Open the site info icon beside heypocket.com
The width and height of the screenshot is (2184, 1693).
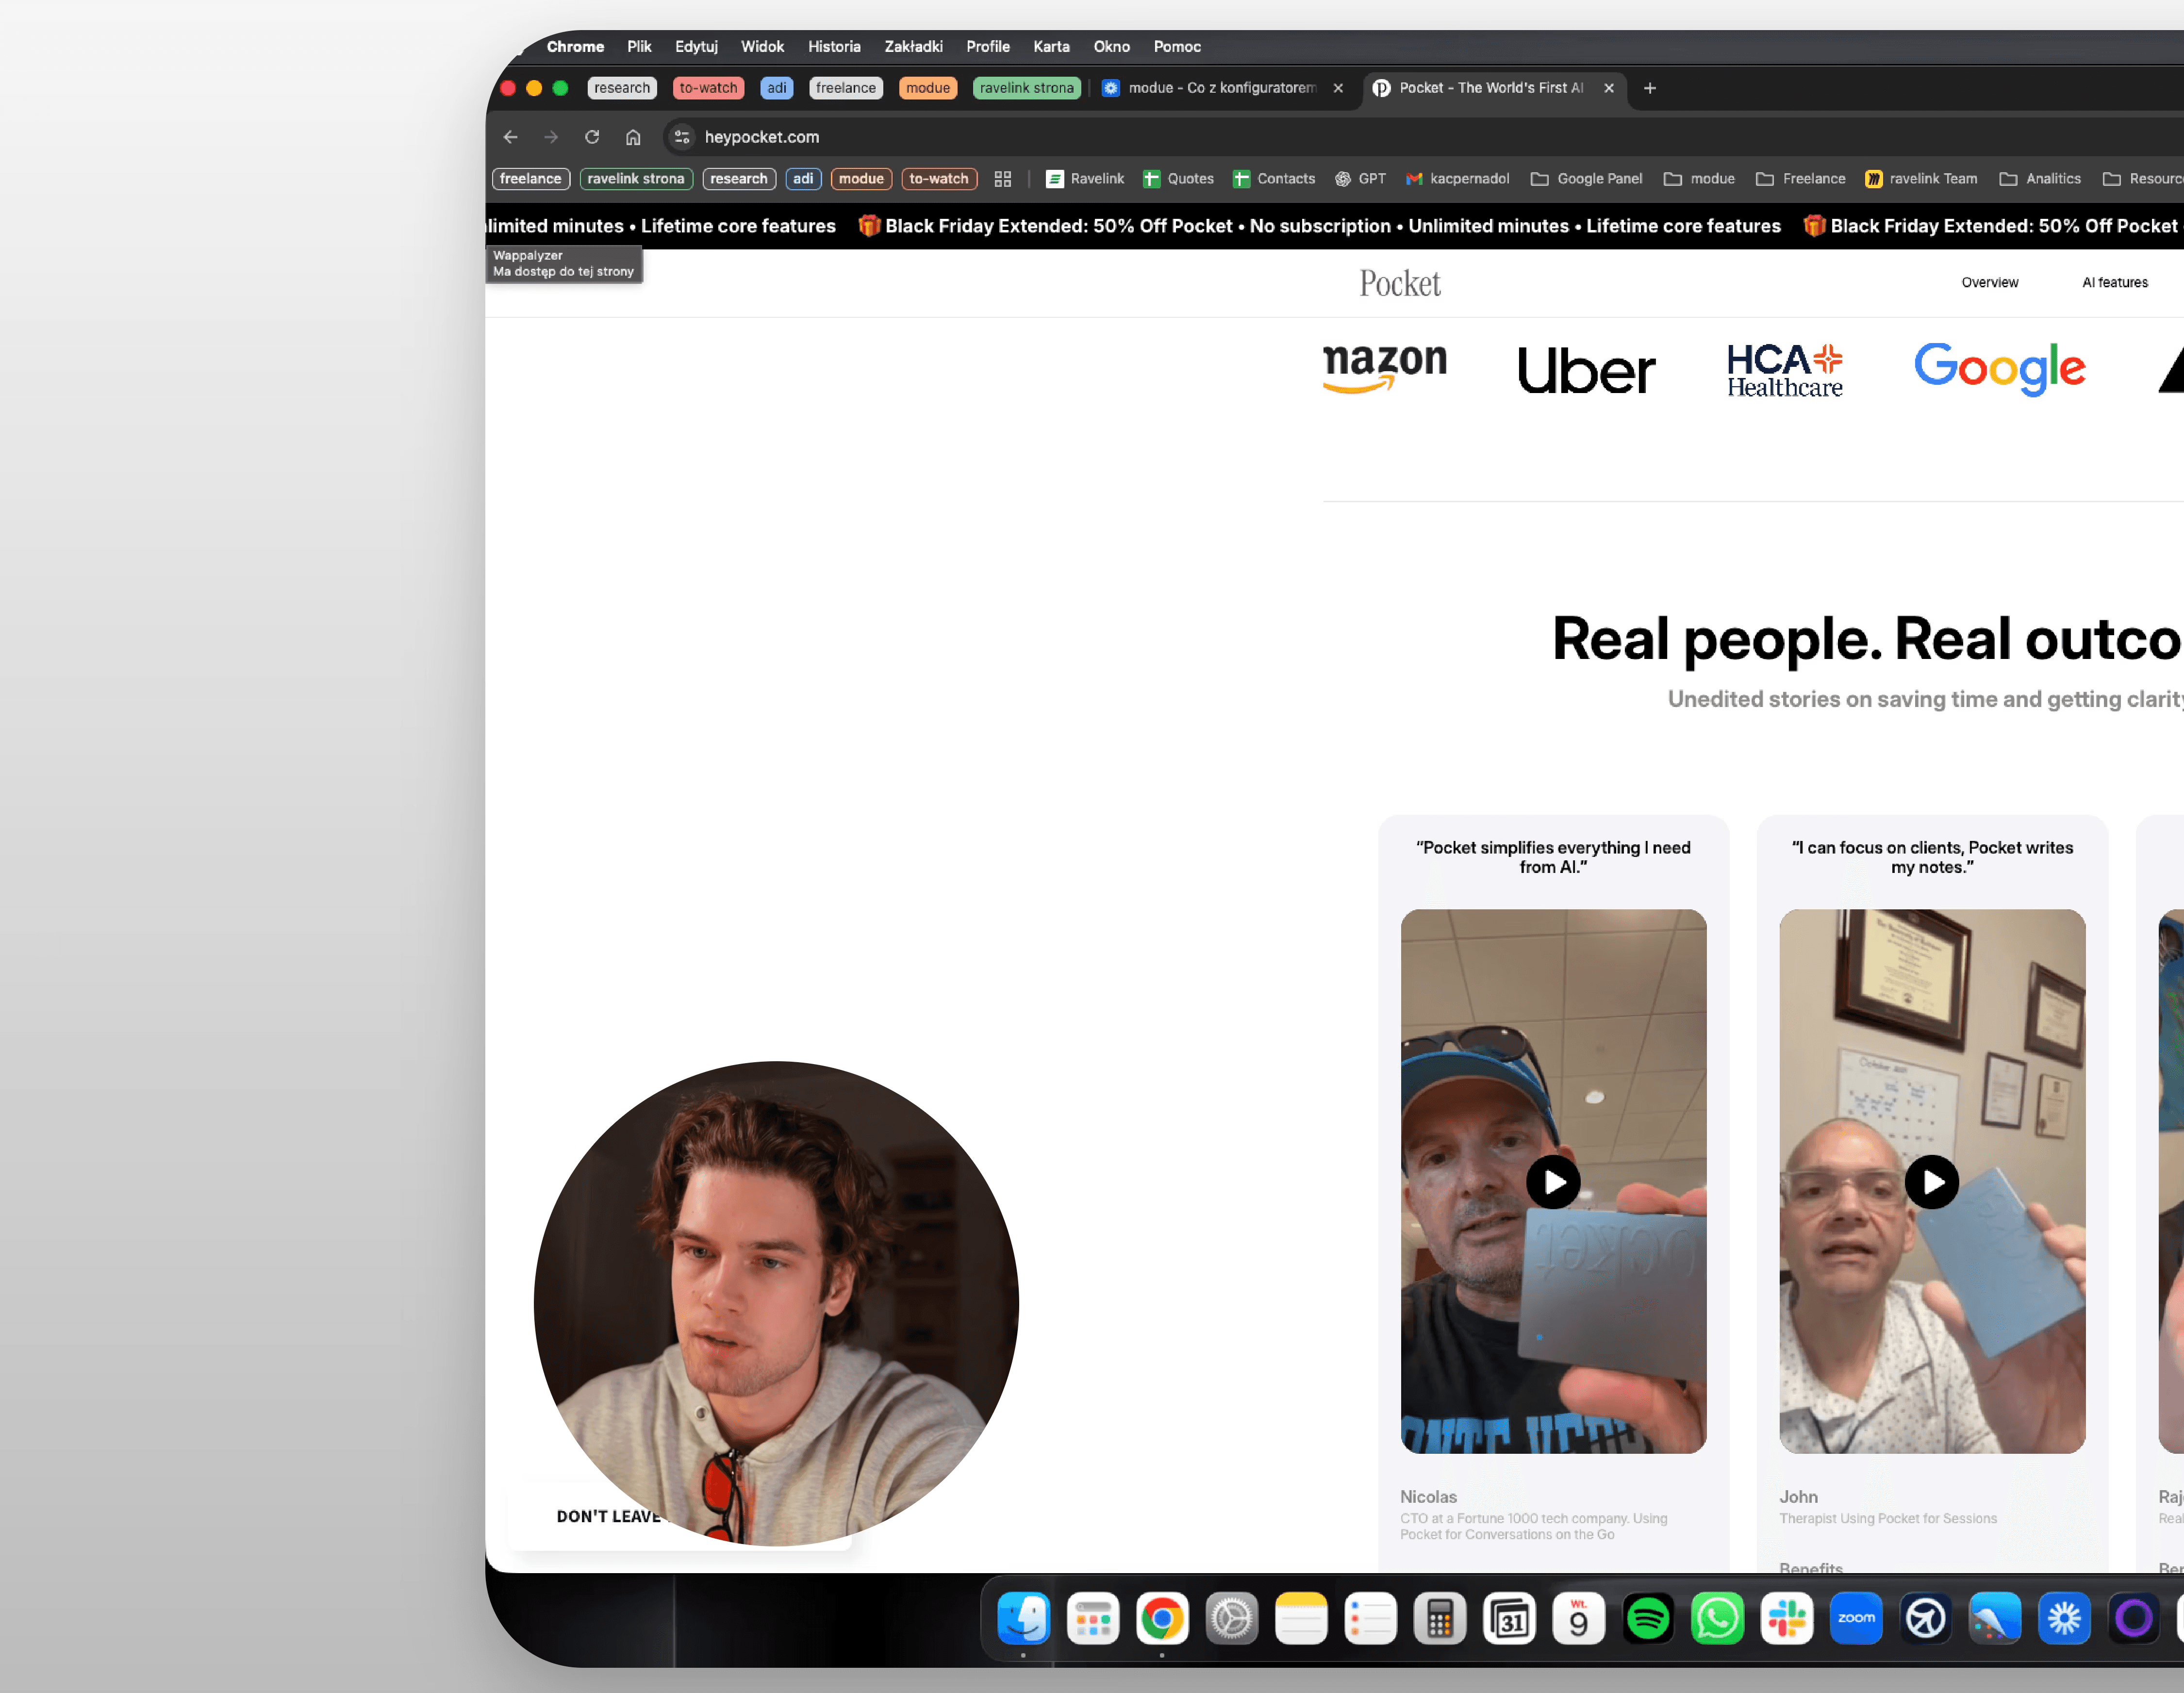[x=682, y=137]
